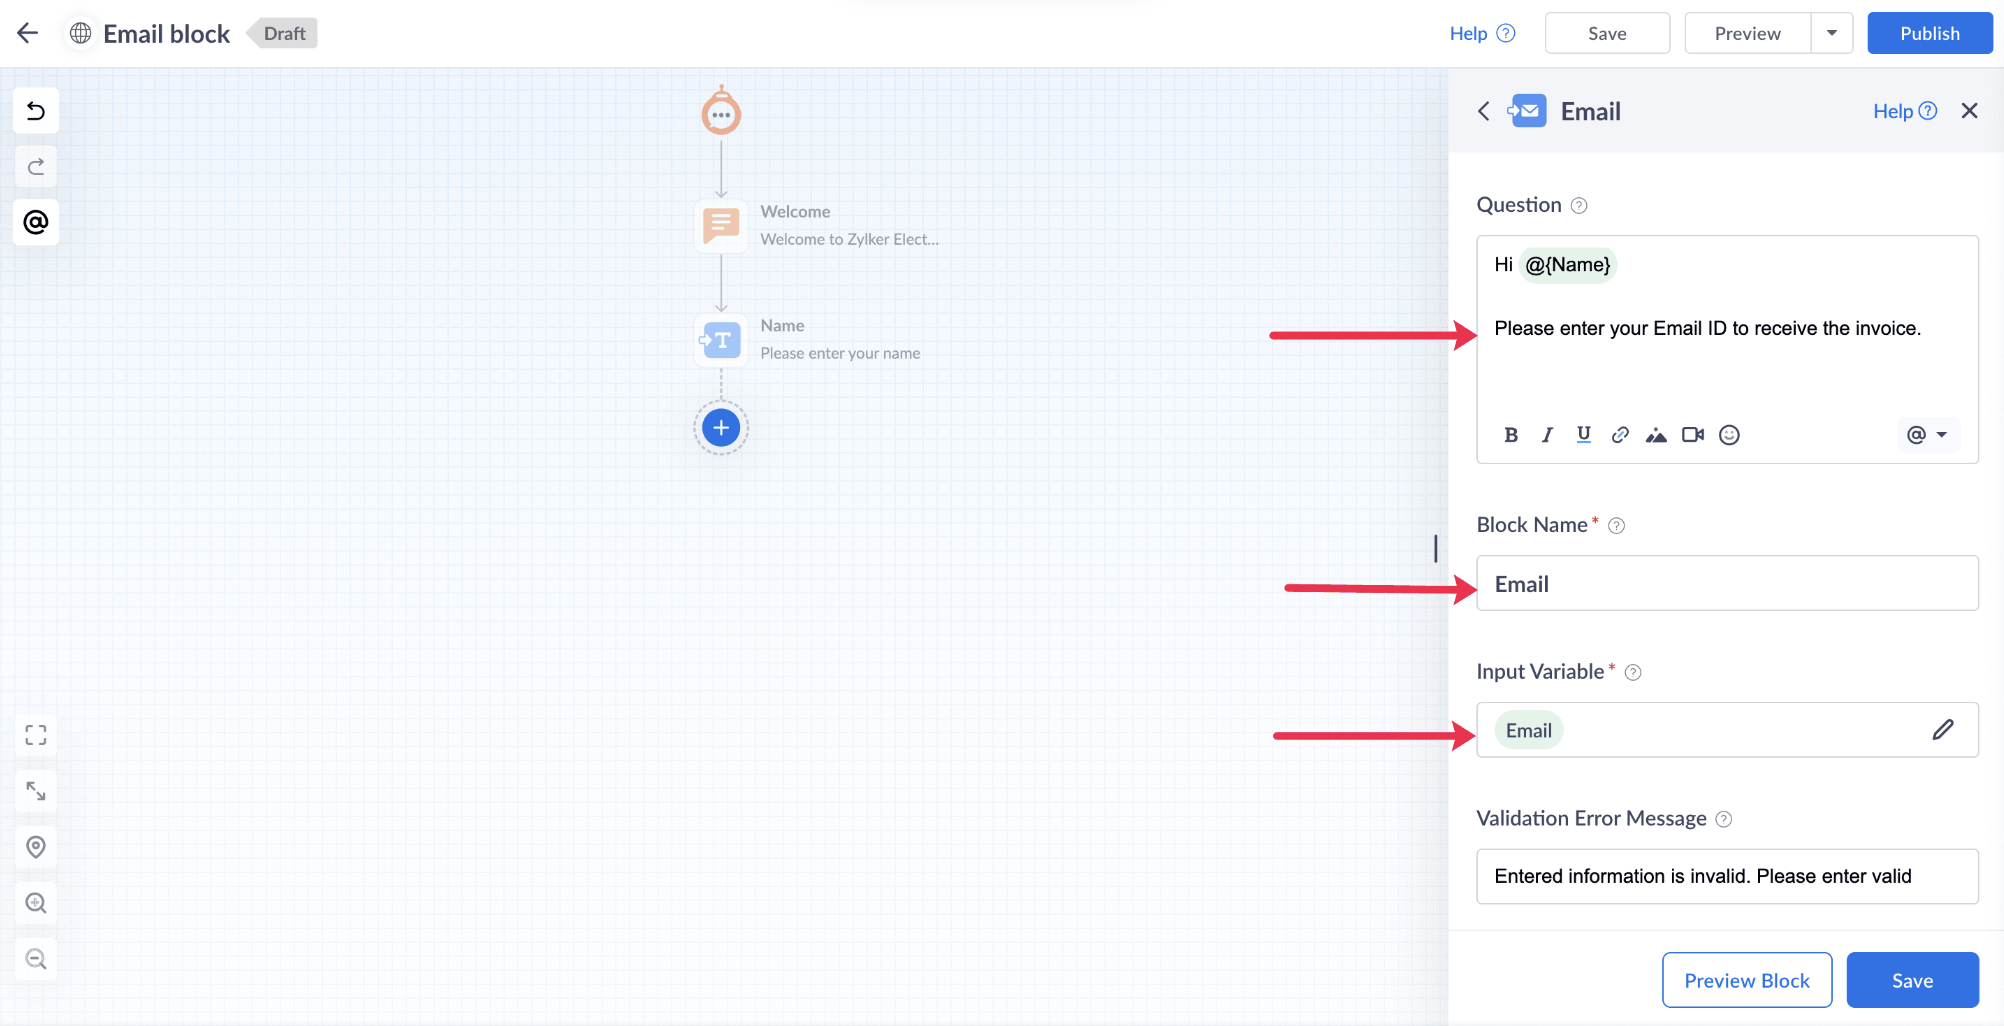Click the Preview Block button
The image size is (2004, 1026).
pyautogui.click(x=1747, y=980)
